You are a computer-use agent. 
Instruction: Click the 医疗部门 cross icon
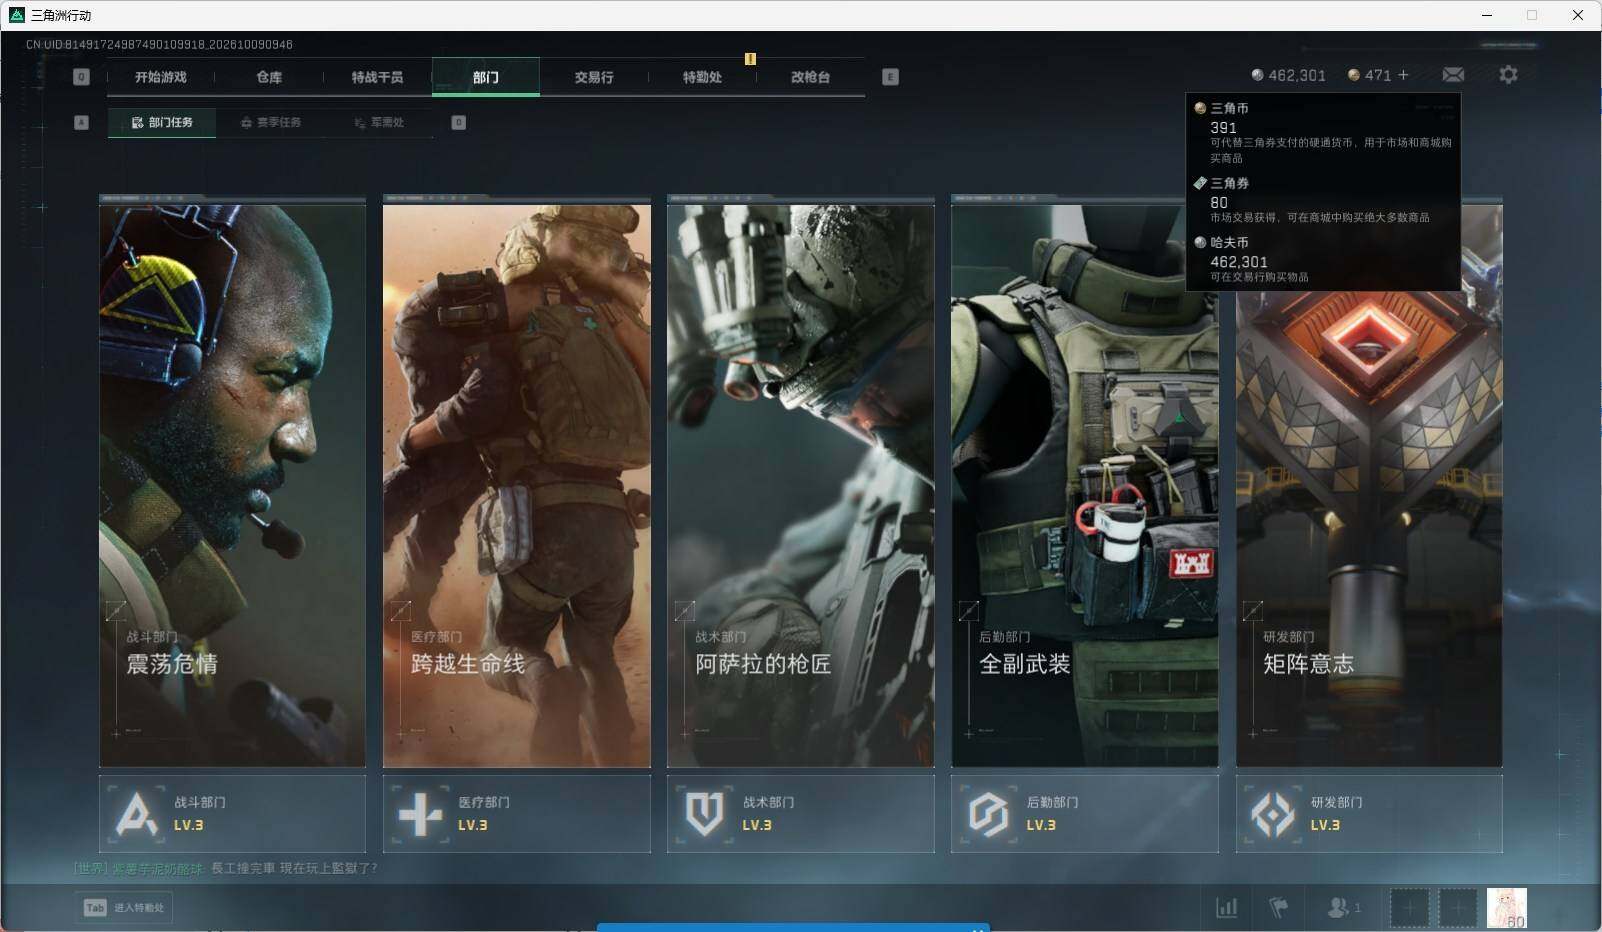pyautogui.click(x=420, y=814)
